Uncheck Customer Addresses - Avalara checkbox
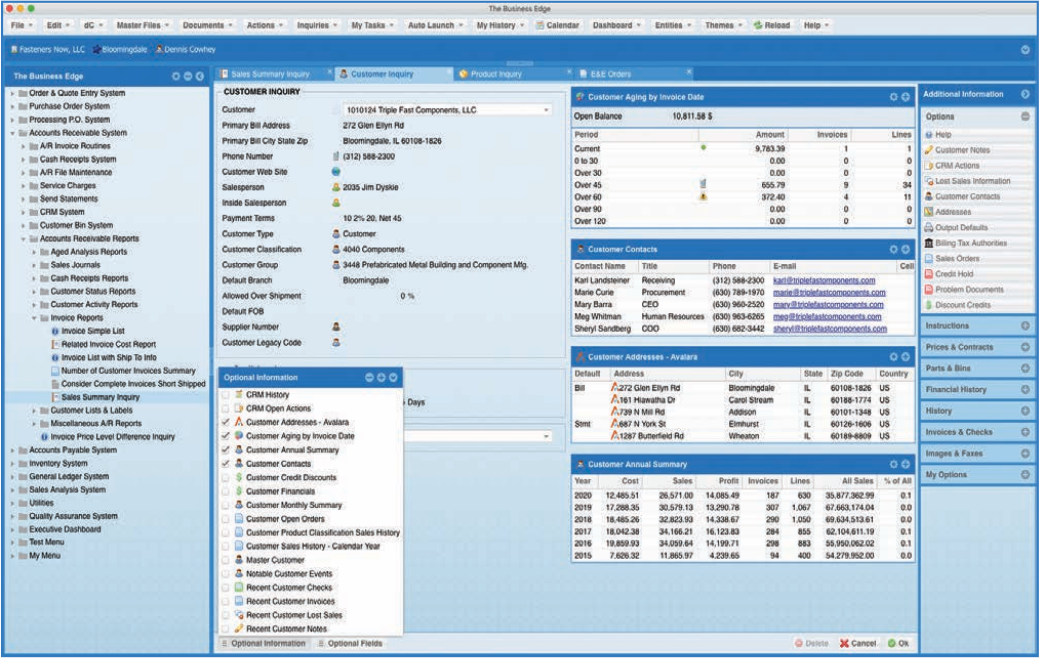1040x659 pixels. [x=226, y=422]
